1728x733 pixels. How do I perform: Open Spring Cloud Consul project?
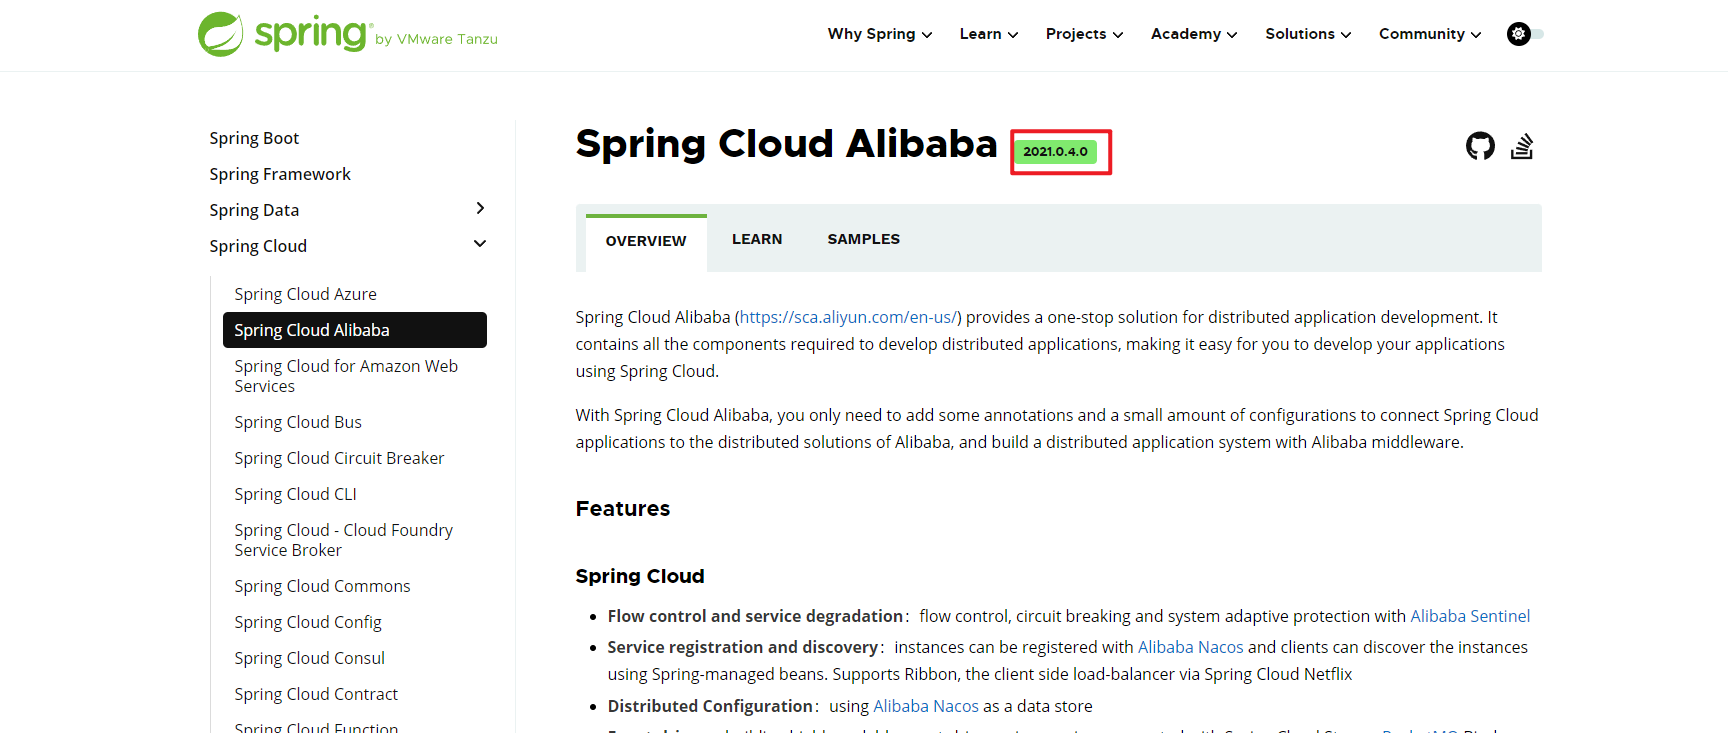click(309, 658)
